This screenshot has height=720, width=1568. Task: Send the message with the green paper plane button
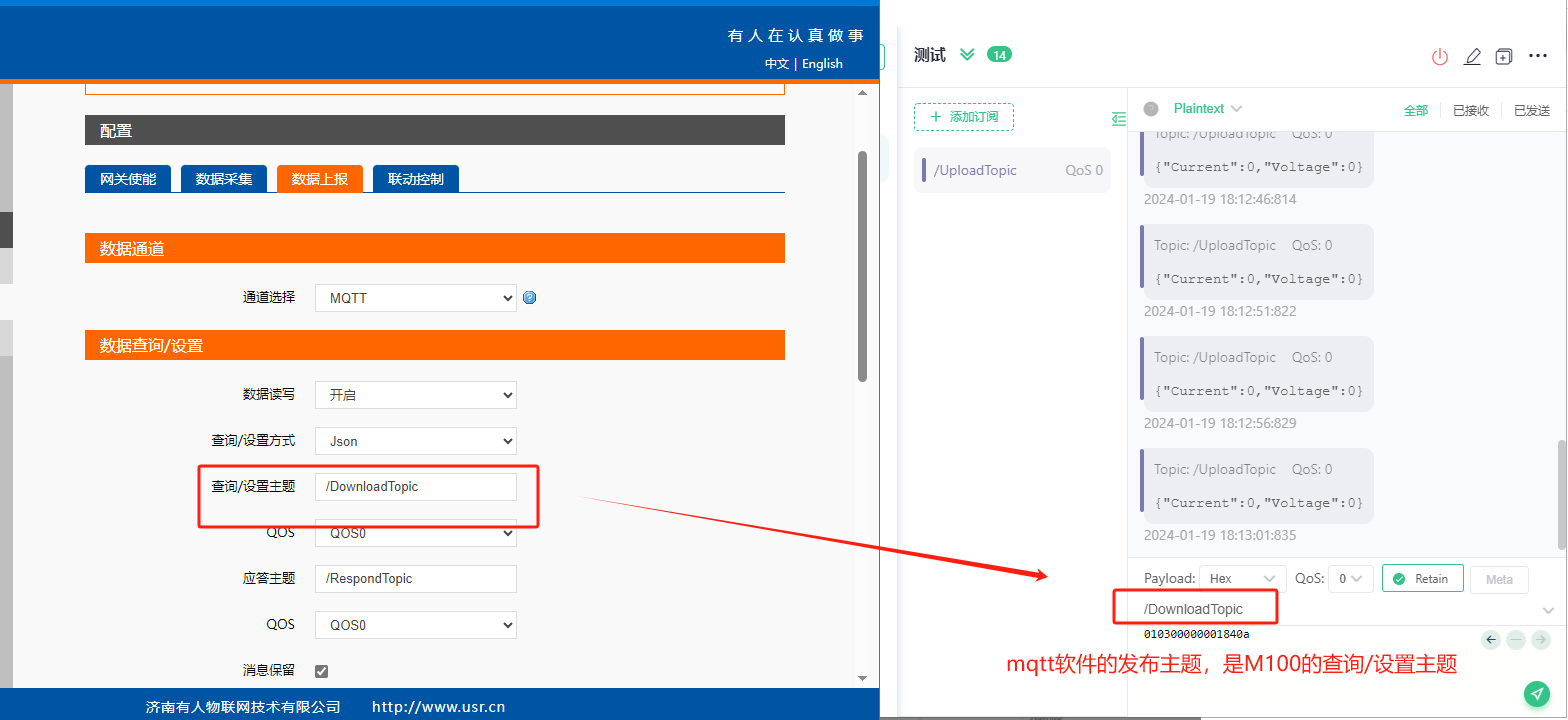tap(1535, 693)
